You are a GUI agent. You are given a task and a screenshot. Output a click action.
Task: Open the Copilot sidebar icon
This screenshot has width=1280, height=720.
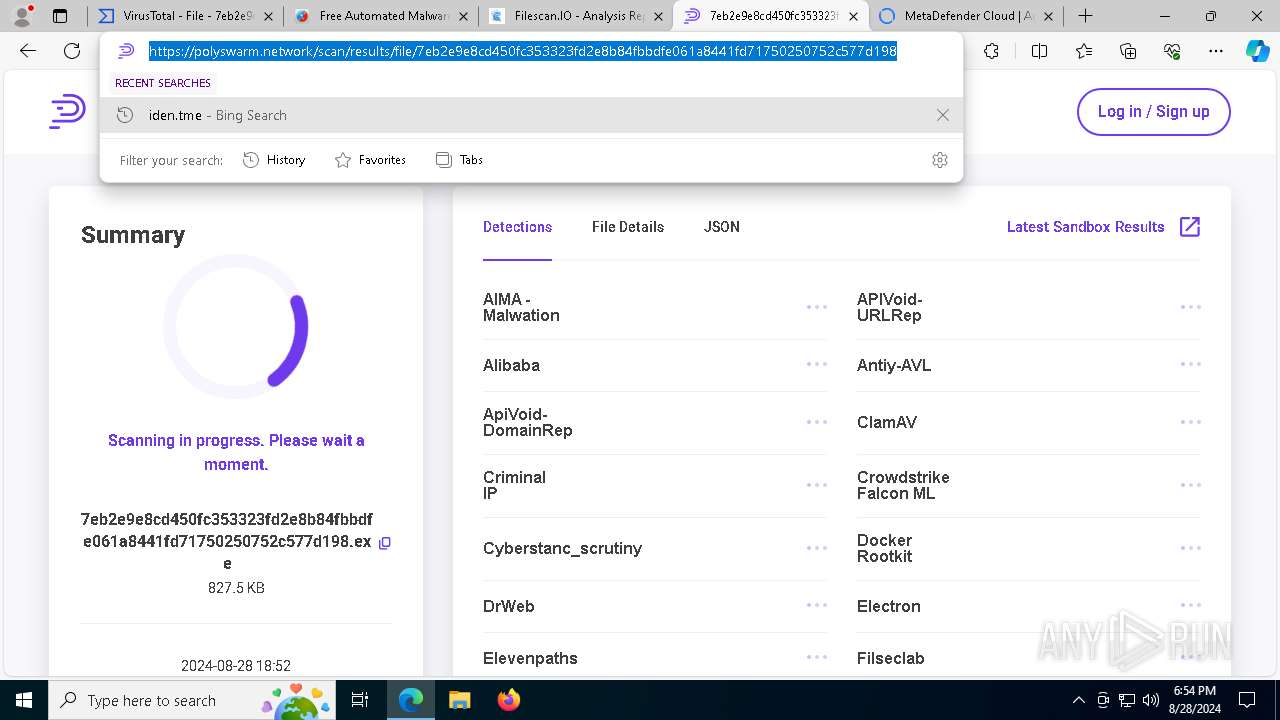click(x=1257, y=52)
